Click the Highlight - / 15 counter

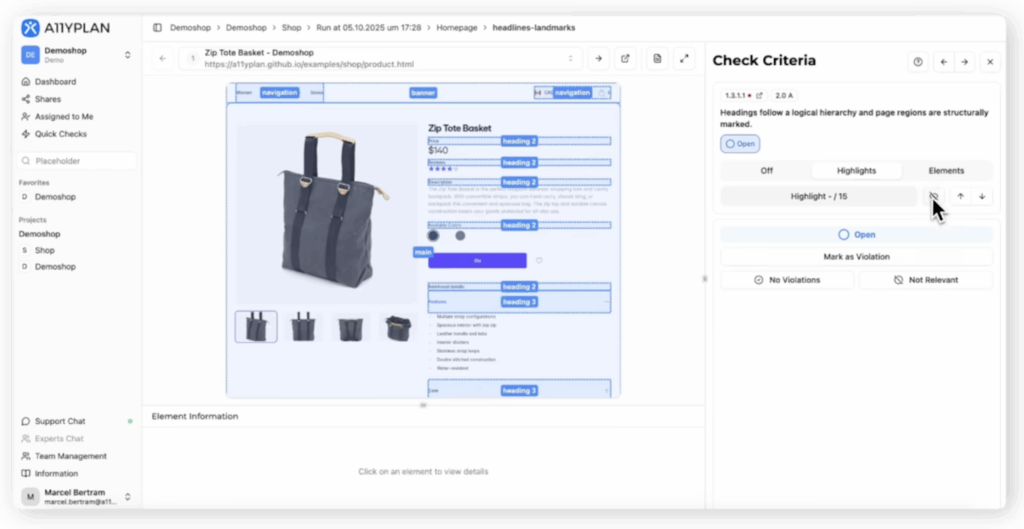819,196
